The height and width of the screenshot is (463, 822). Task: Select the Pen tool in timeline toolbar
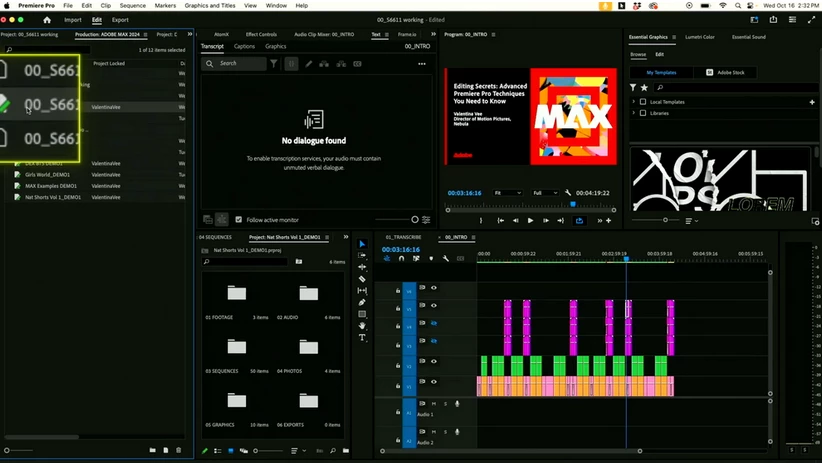click(362, 302)
